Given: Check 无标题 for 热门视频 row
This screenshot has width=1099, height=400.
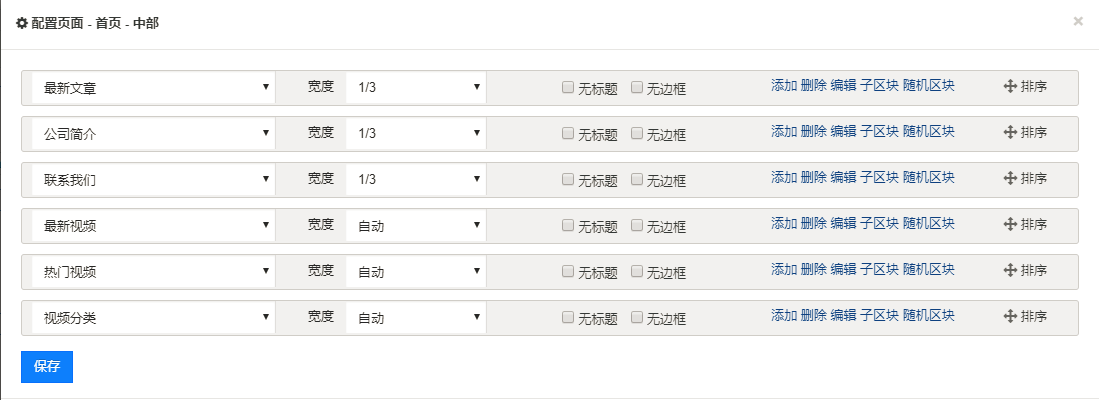Looking at the screenshot, I should [568, 271].
